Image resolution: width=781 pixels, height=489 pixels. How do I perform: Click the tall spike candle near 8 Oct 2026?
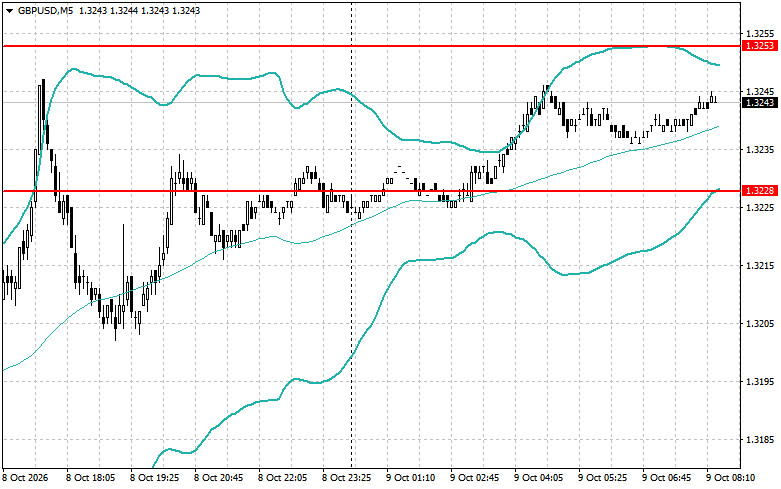[42, 115]
